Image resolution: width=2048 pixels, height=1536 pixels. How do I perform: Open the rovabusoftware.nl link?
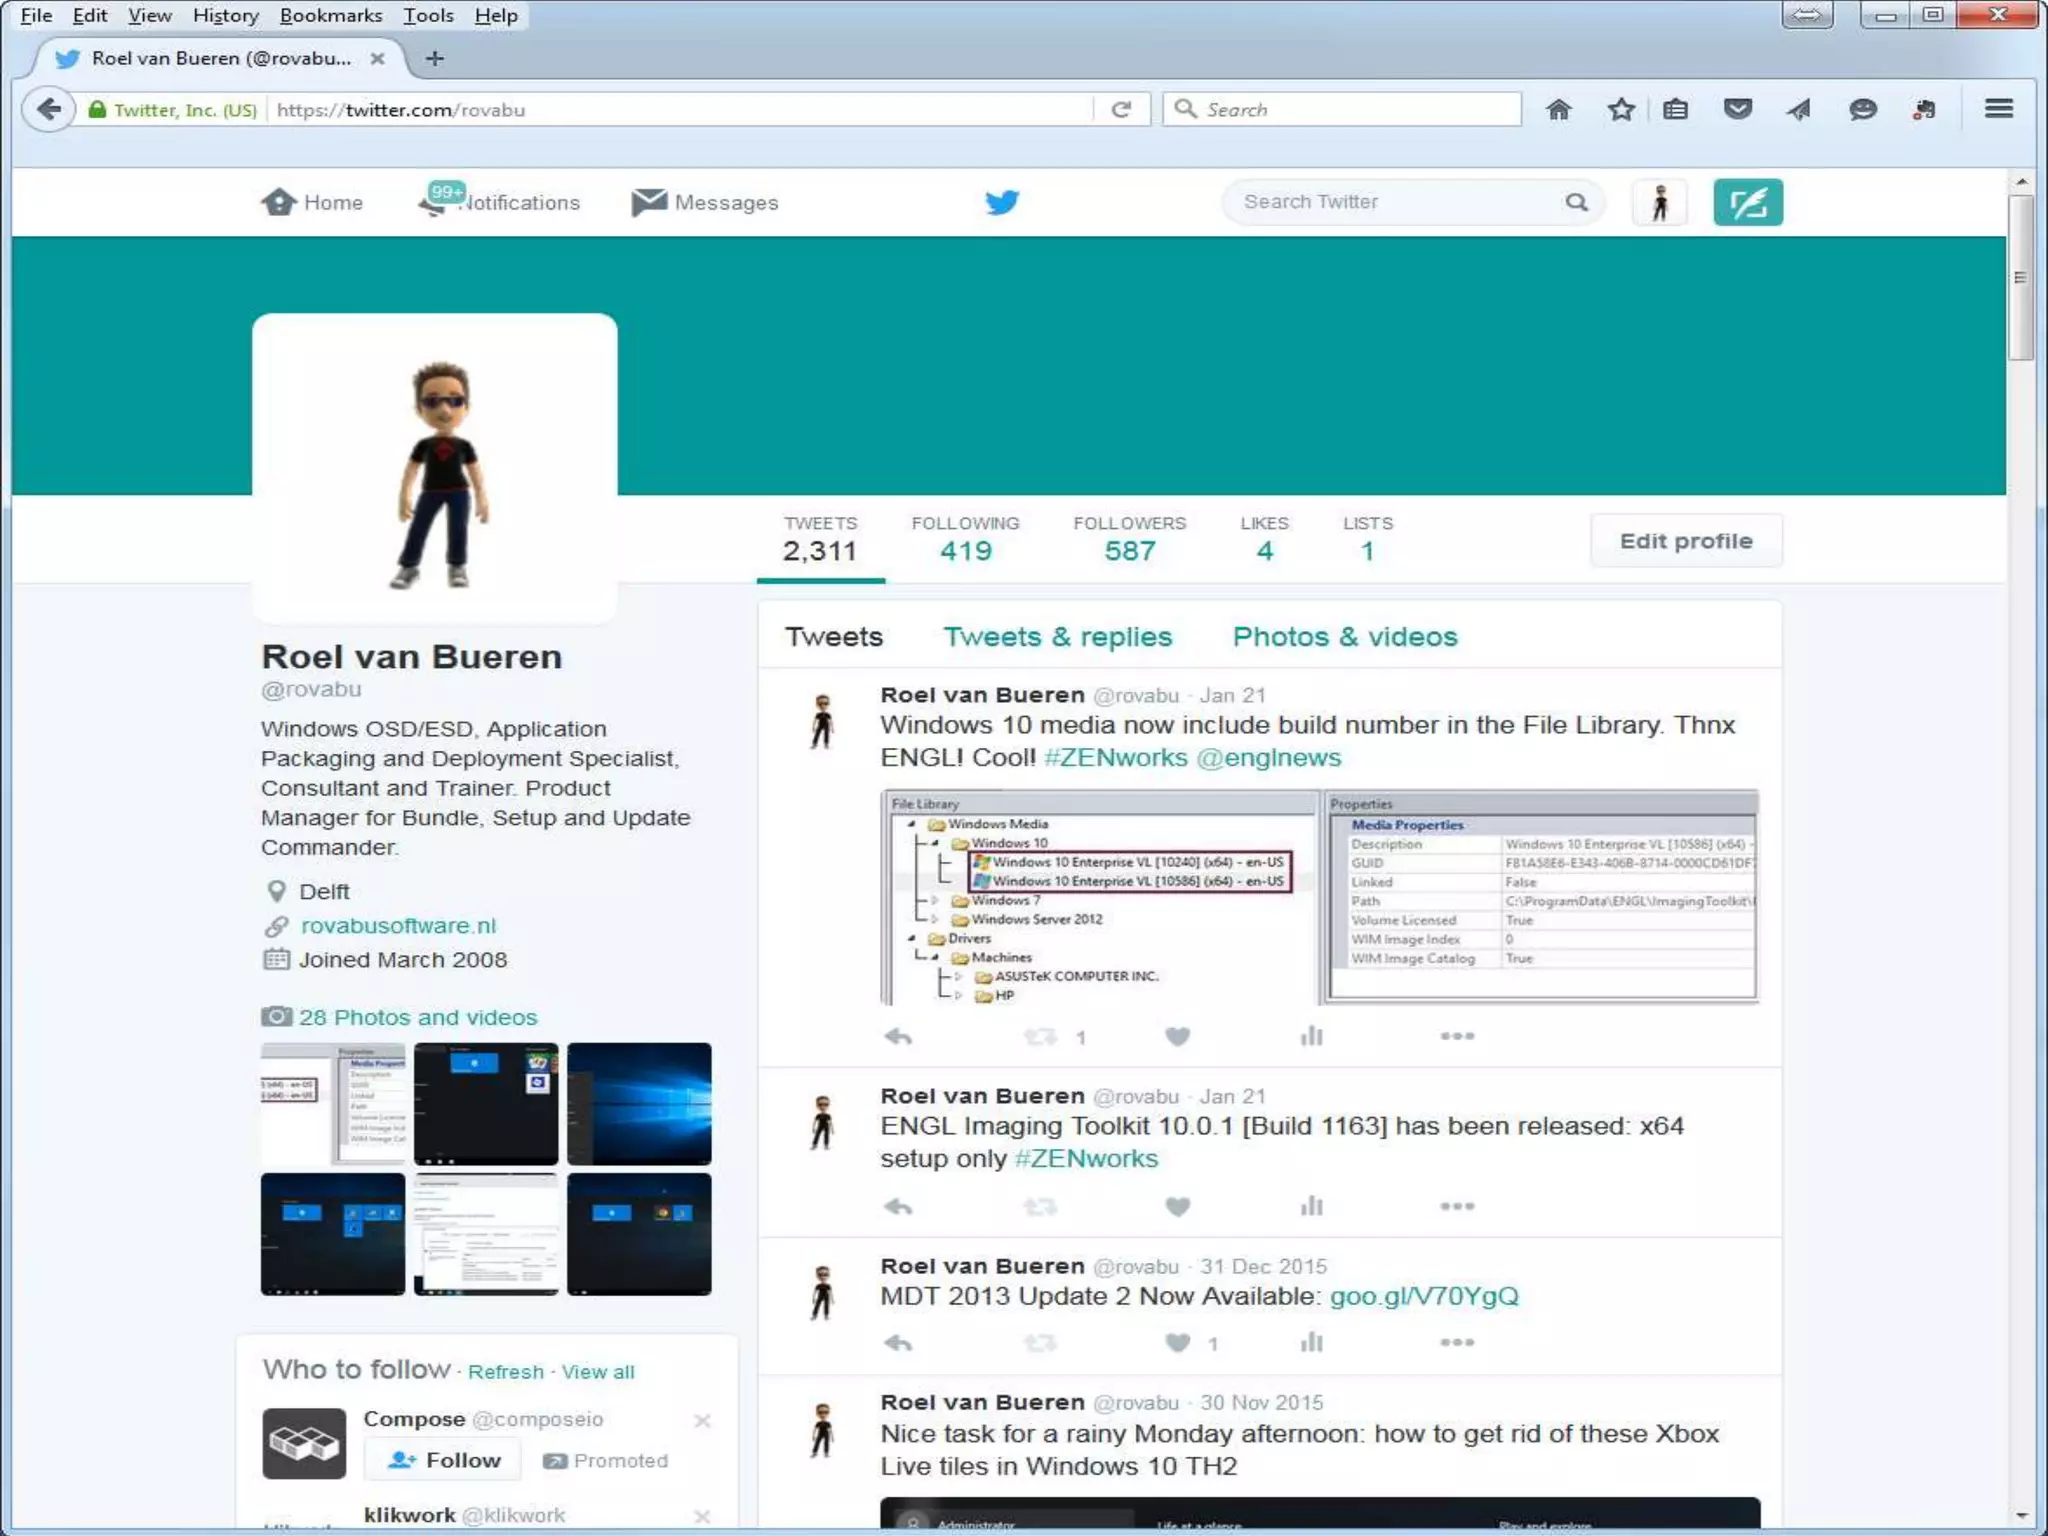click(x=398, y=926)
